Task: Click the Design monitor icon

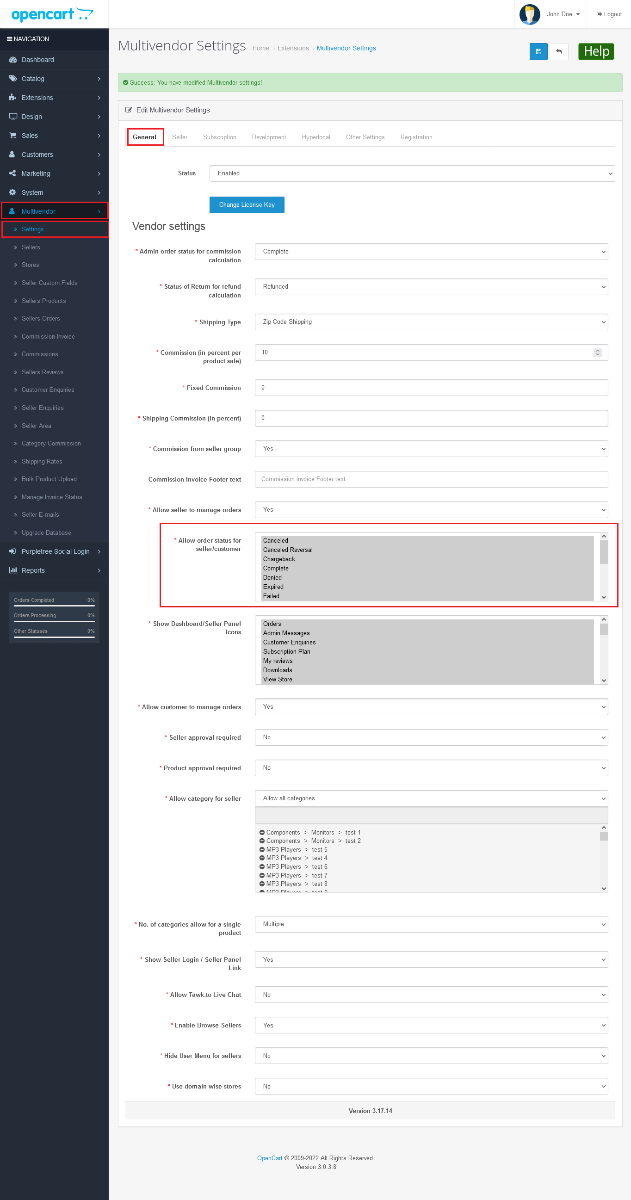Action: [12, 116]
